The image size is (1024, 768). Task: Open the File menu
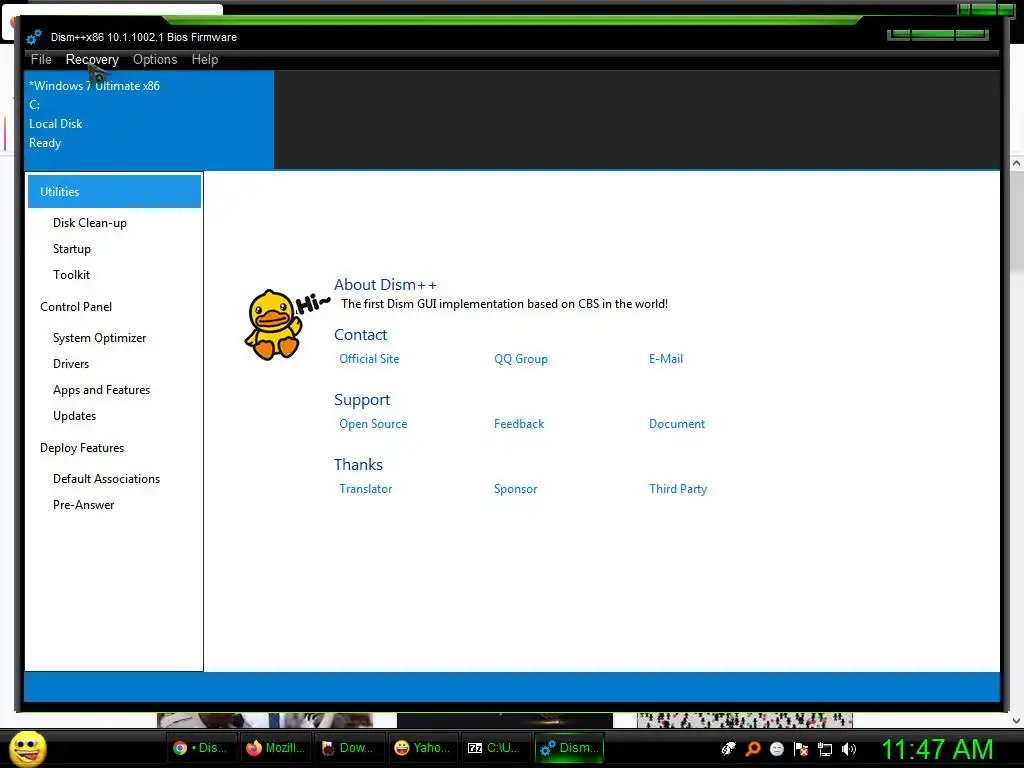coord(40,59)
